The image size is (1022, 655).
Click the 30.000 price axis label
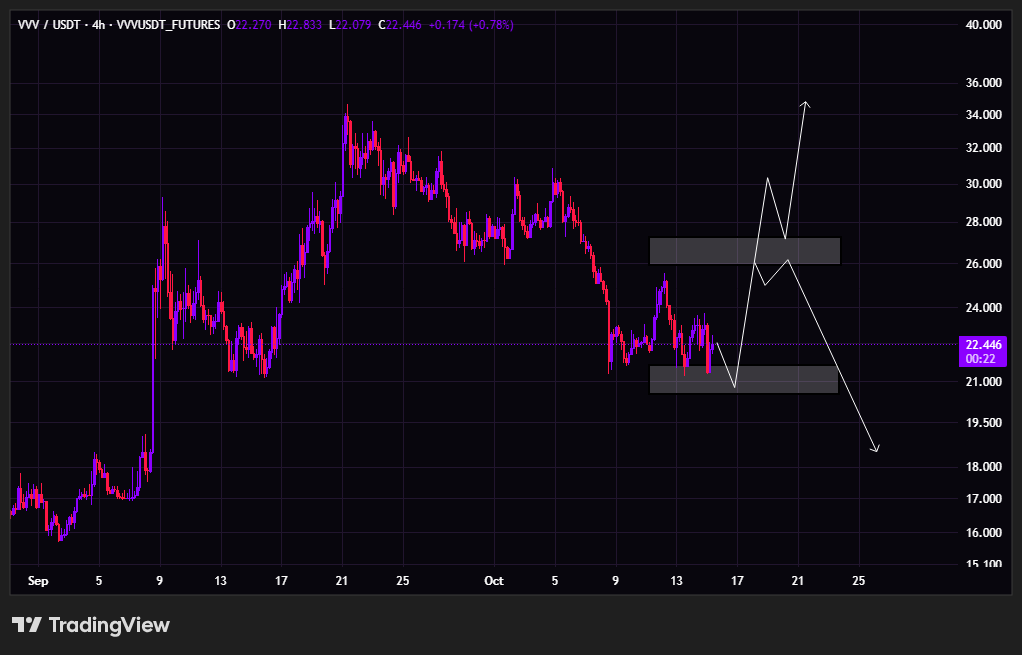tap(984, 184)
